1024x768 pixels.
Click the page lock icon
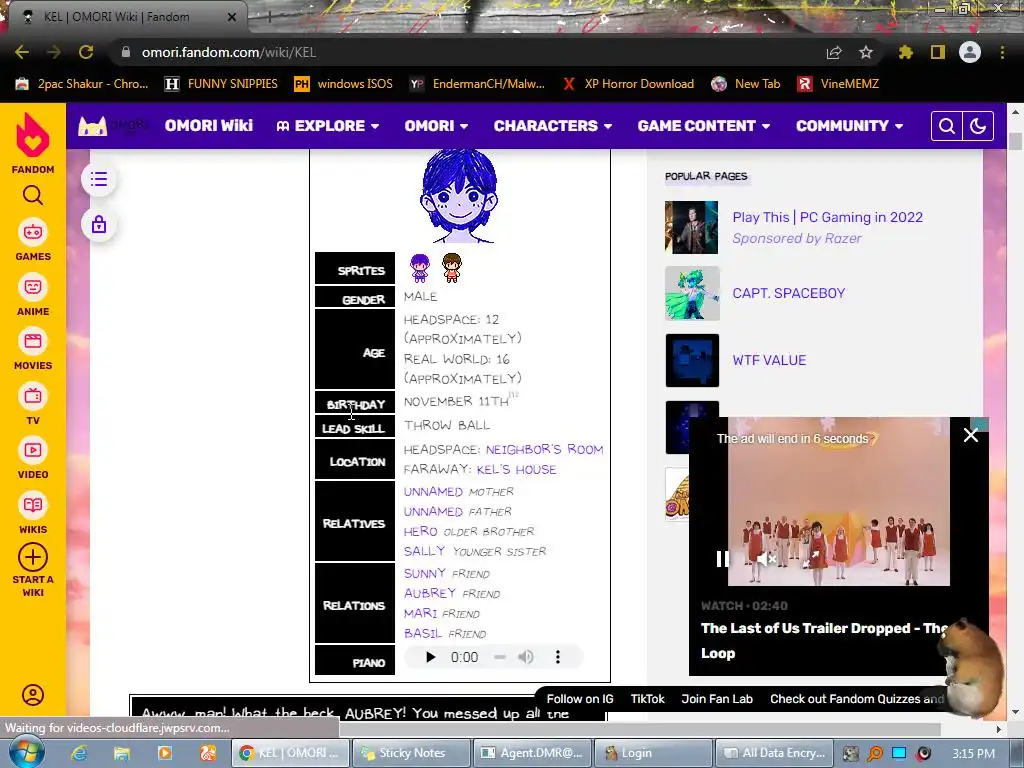point(99,225)
